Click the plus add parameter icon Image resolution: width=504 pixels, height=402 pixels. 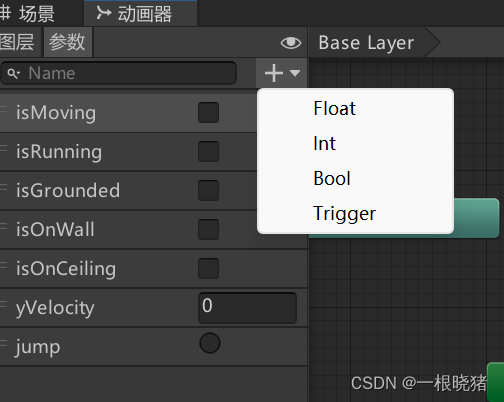pos(274,73)
